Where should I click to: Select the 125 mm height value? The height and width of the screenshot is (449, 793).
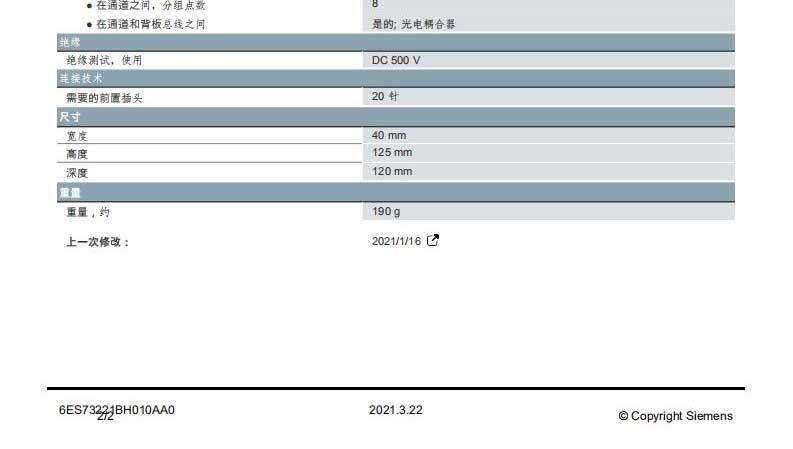(391, 153)
